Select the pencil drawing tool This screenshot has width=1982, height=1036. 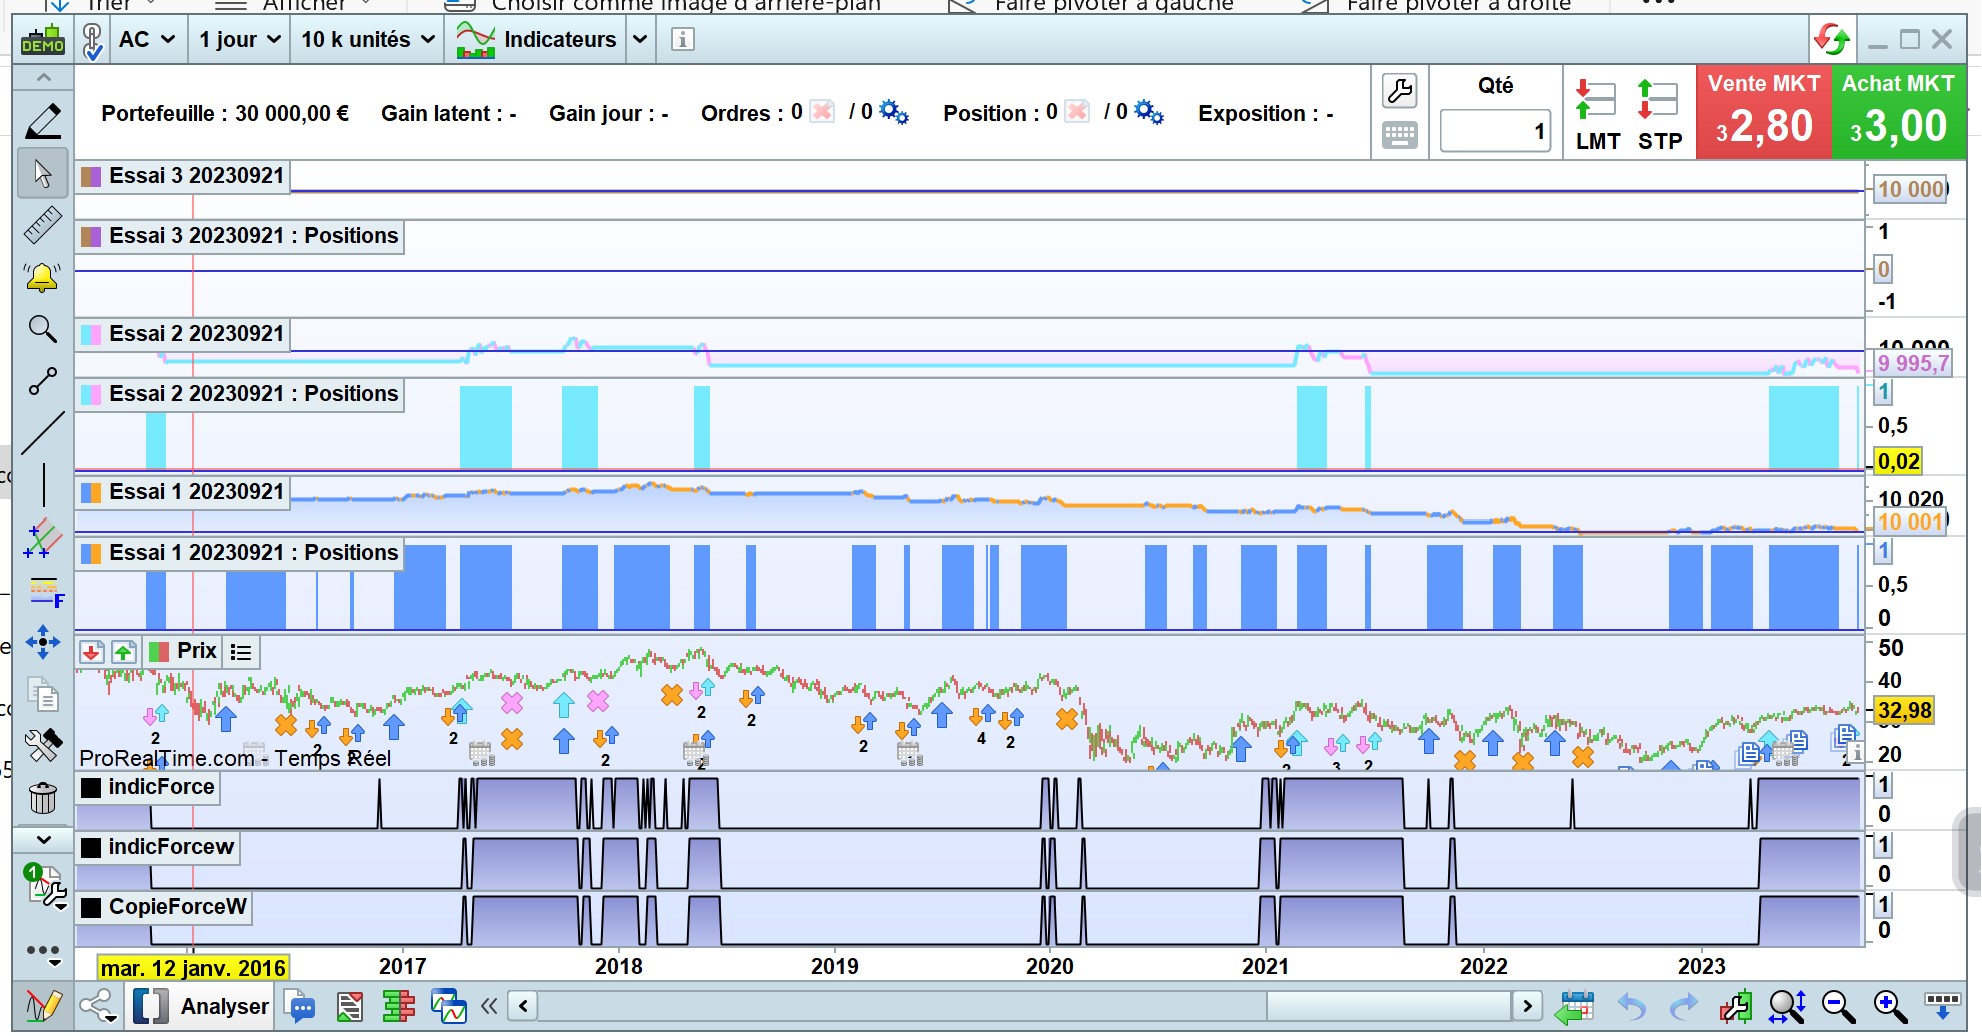click(x=42, y=122)
